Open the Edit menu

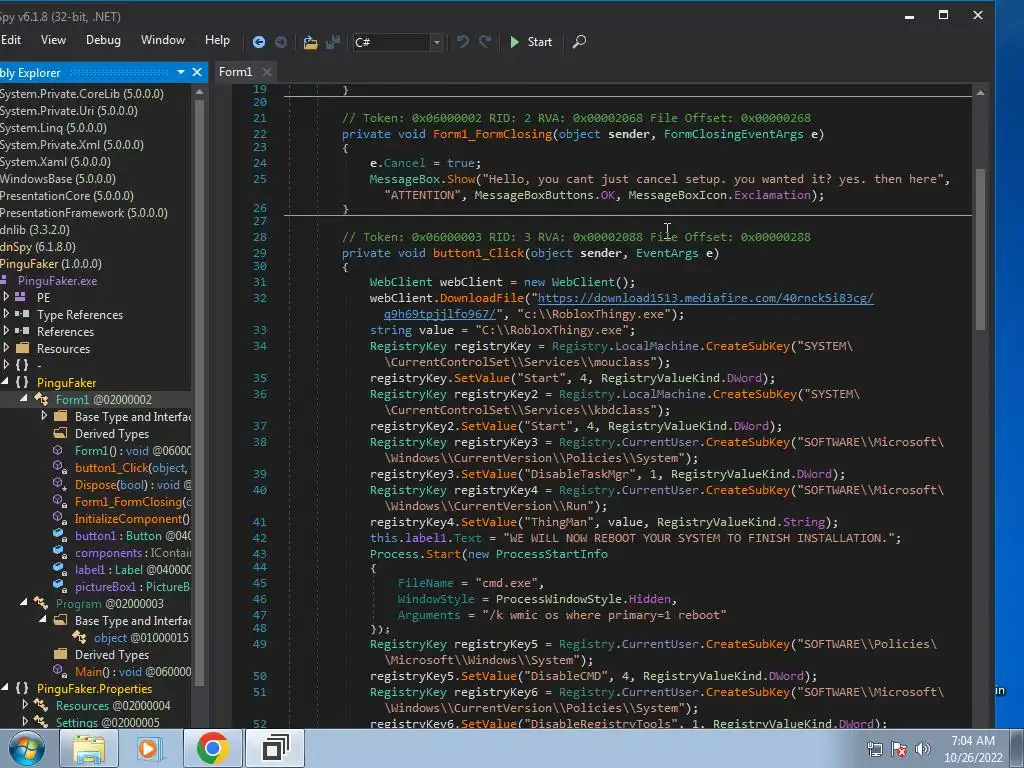point(10,40)
